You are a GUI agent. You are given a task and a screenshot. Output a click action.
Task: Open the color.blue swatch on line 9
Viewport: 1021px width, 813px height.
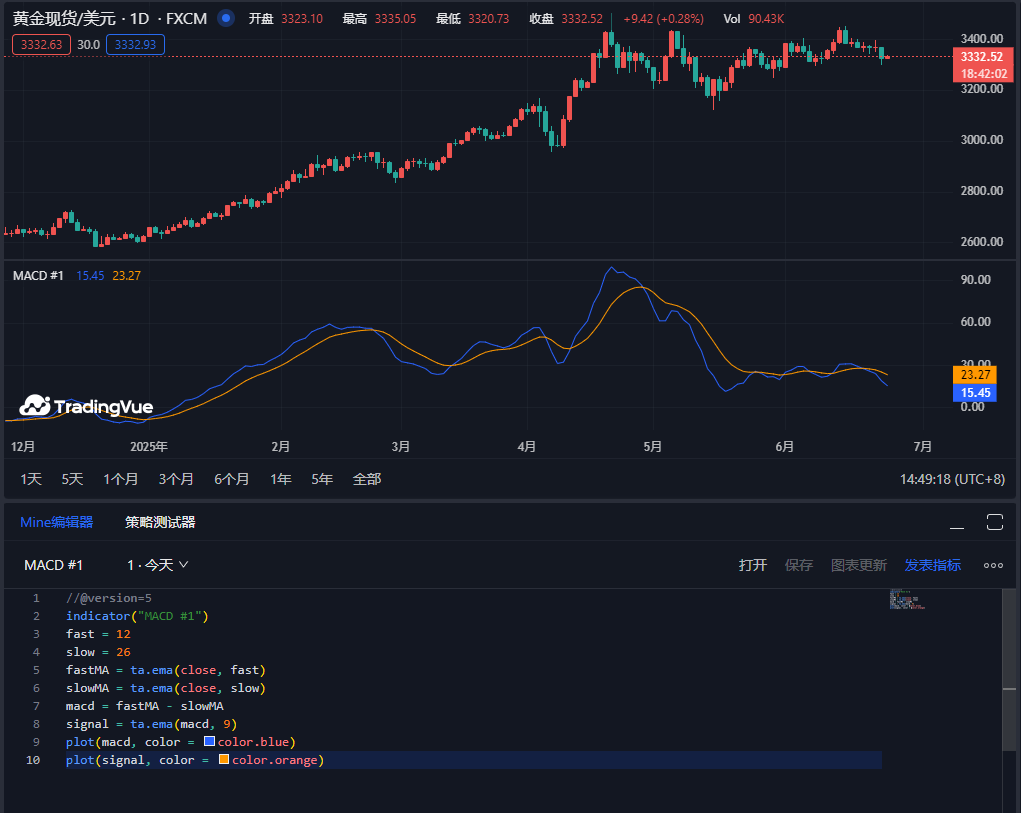click(x=209, y=742)
